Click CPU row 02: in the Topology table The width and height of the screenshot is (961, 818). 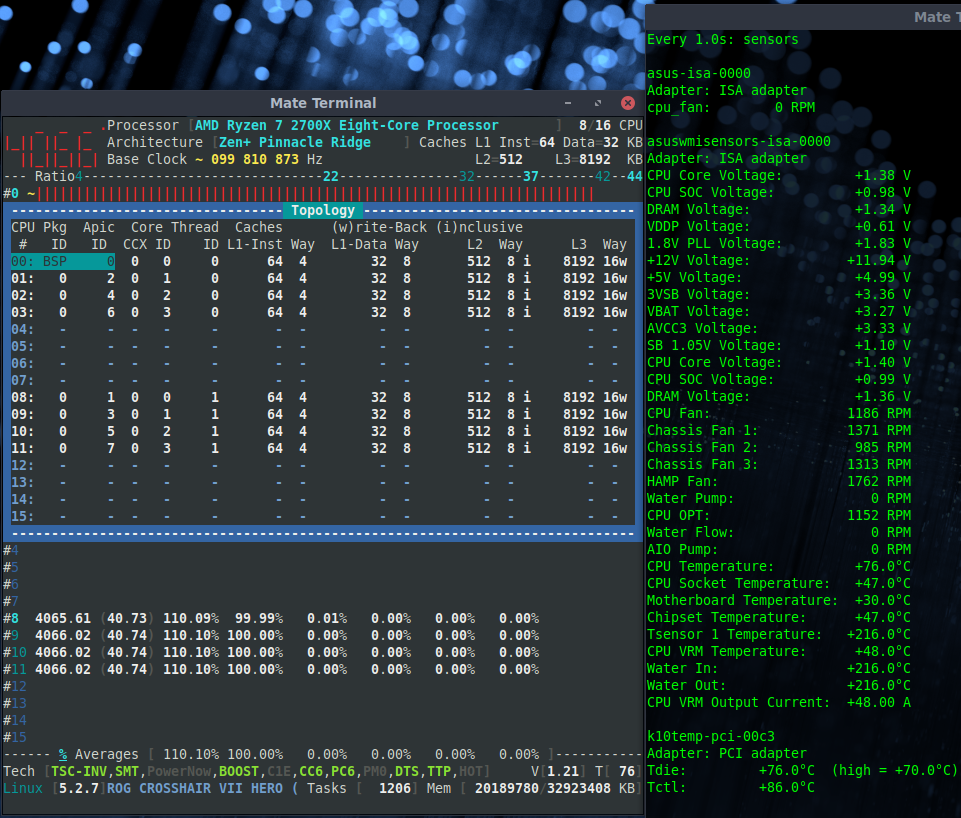[319, 295]
